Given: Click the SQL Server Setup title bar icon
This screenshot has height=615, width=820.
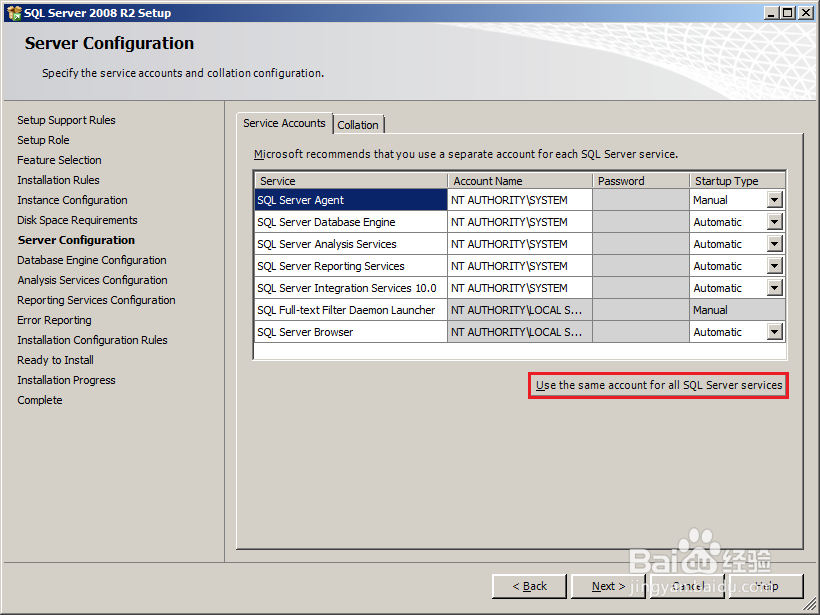Looking at the screenshot, I should (14, 13).
